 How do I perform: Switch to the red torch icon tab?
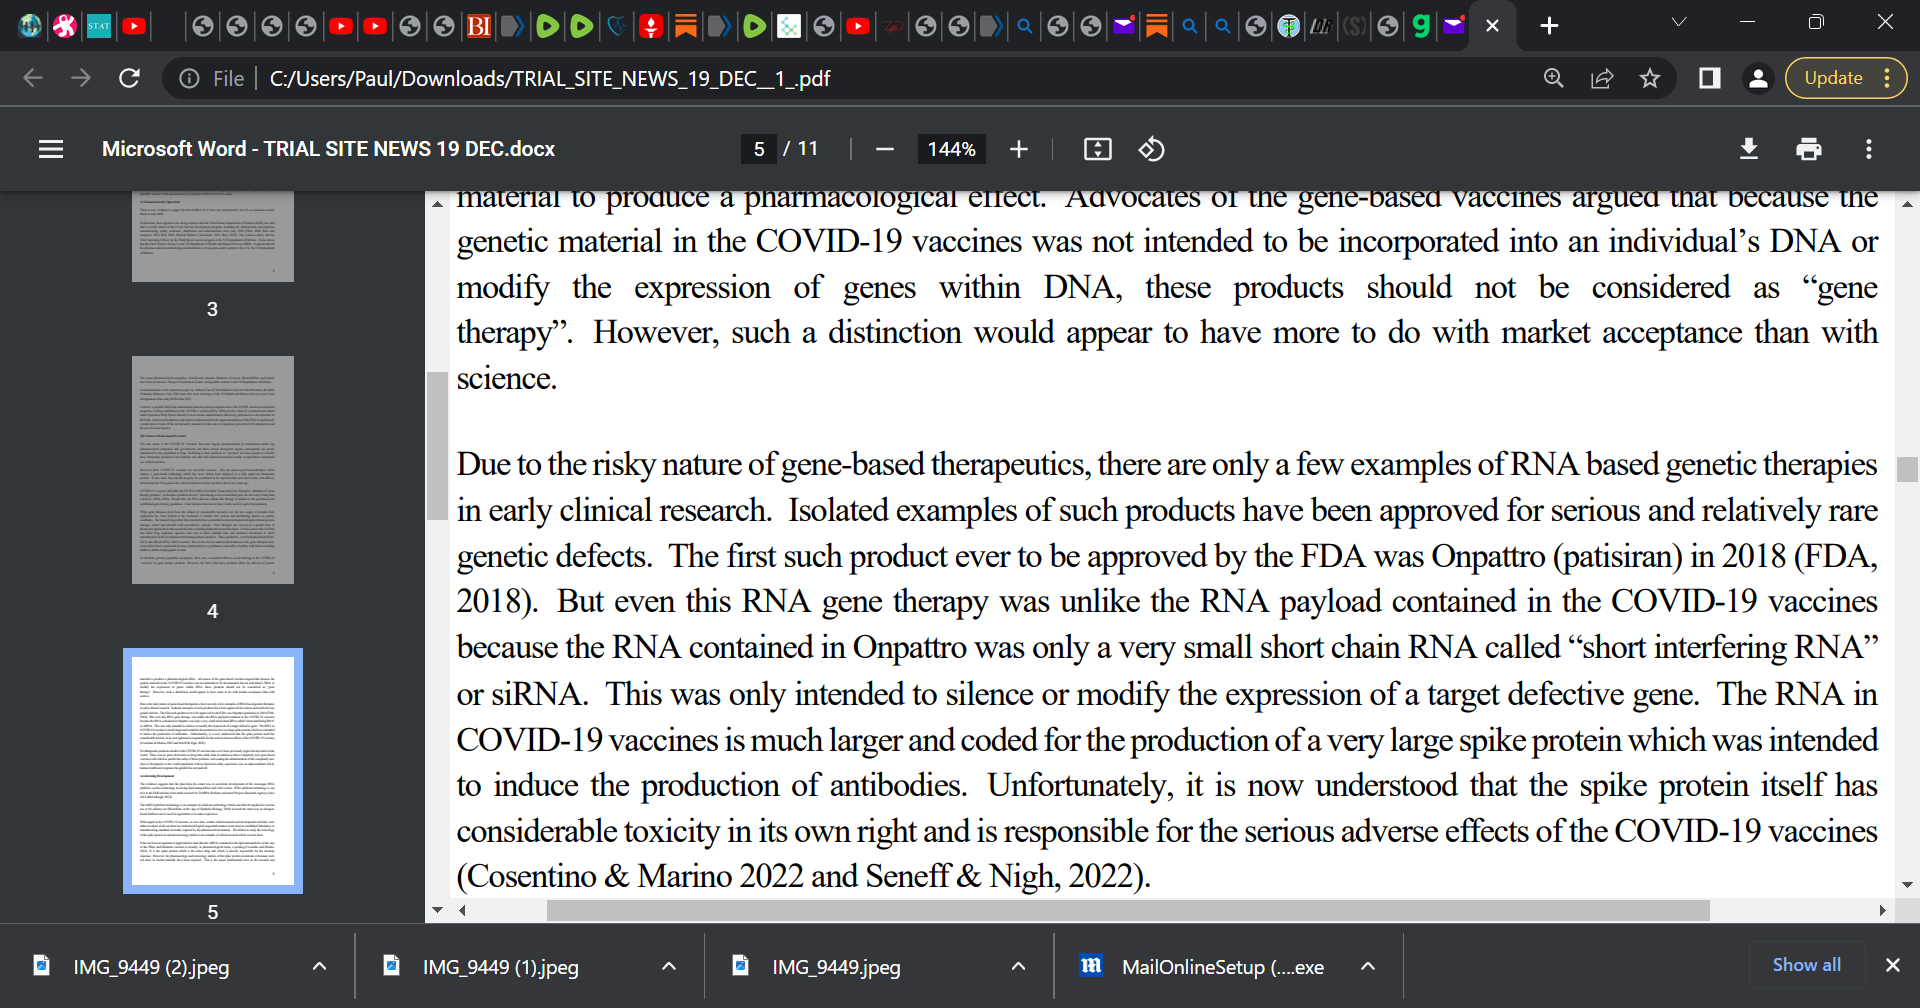651,26
